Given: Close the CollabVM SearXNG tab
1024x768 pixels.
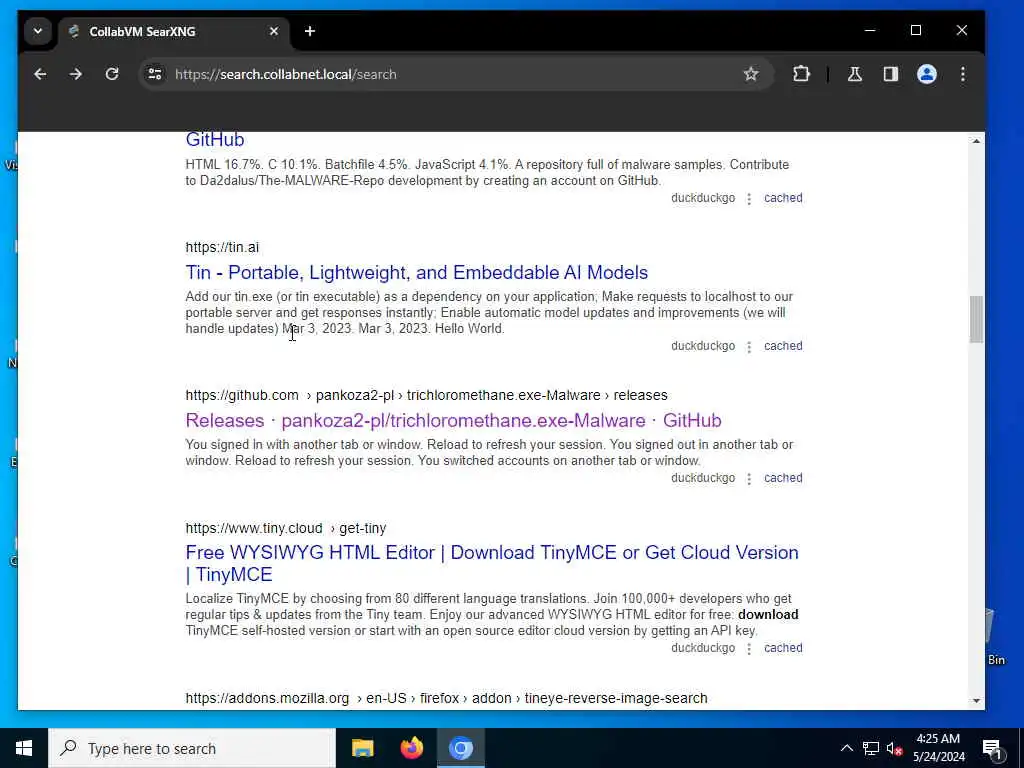Looking at the screenshot, I should [274, 31].
